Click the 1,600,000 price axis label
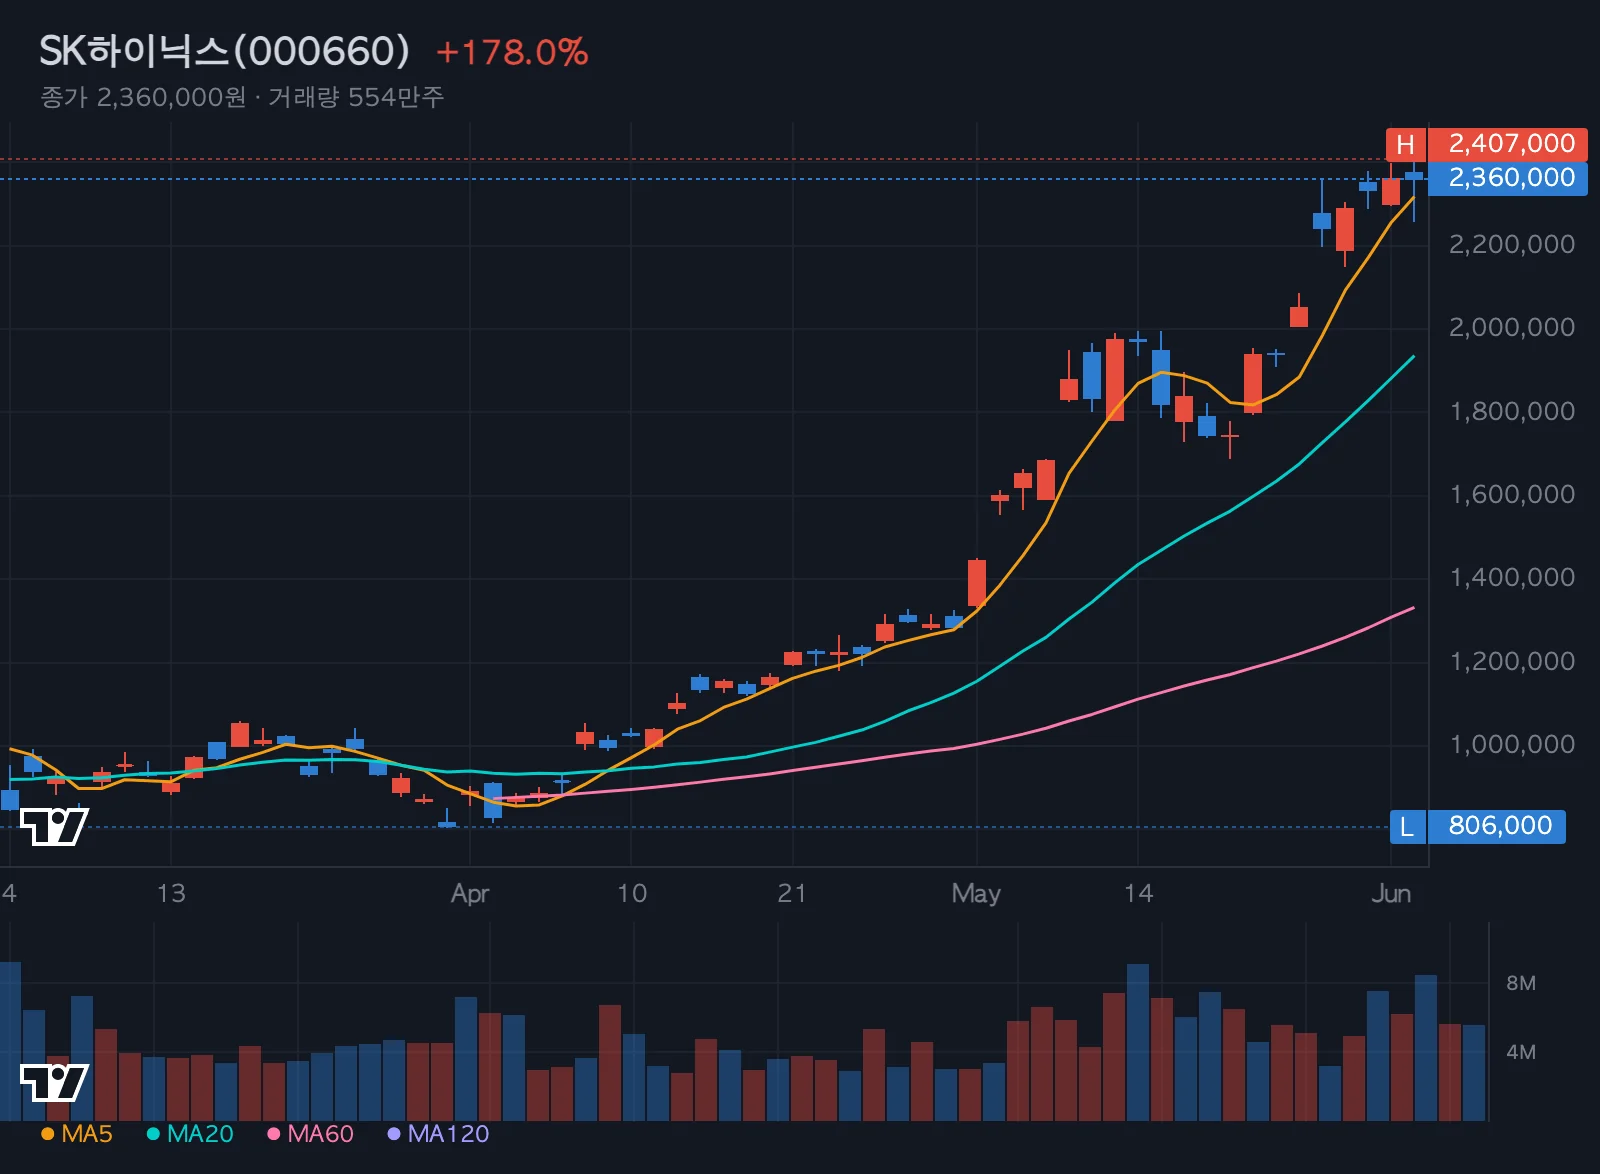 coord(1512,495)
